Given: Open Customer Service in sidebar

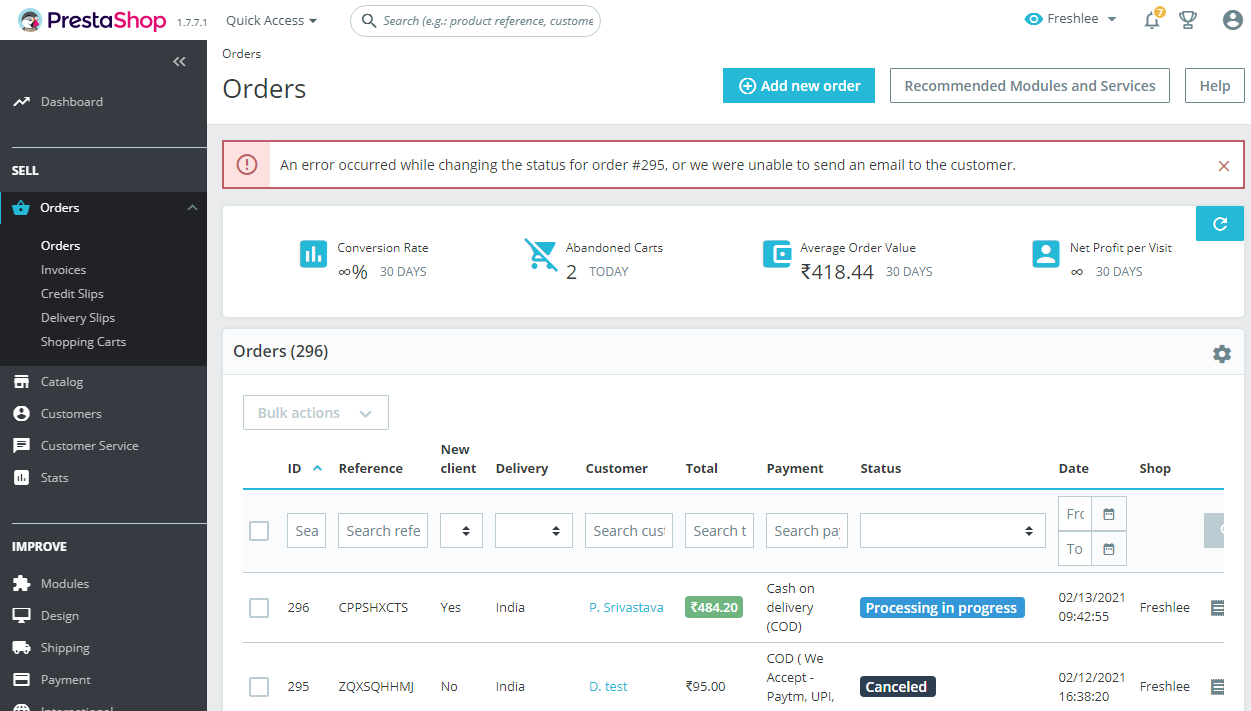Looking at the screenshot, I should point(89,446).
